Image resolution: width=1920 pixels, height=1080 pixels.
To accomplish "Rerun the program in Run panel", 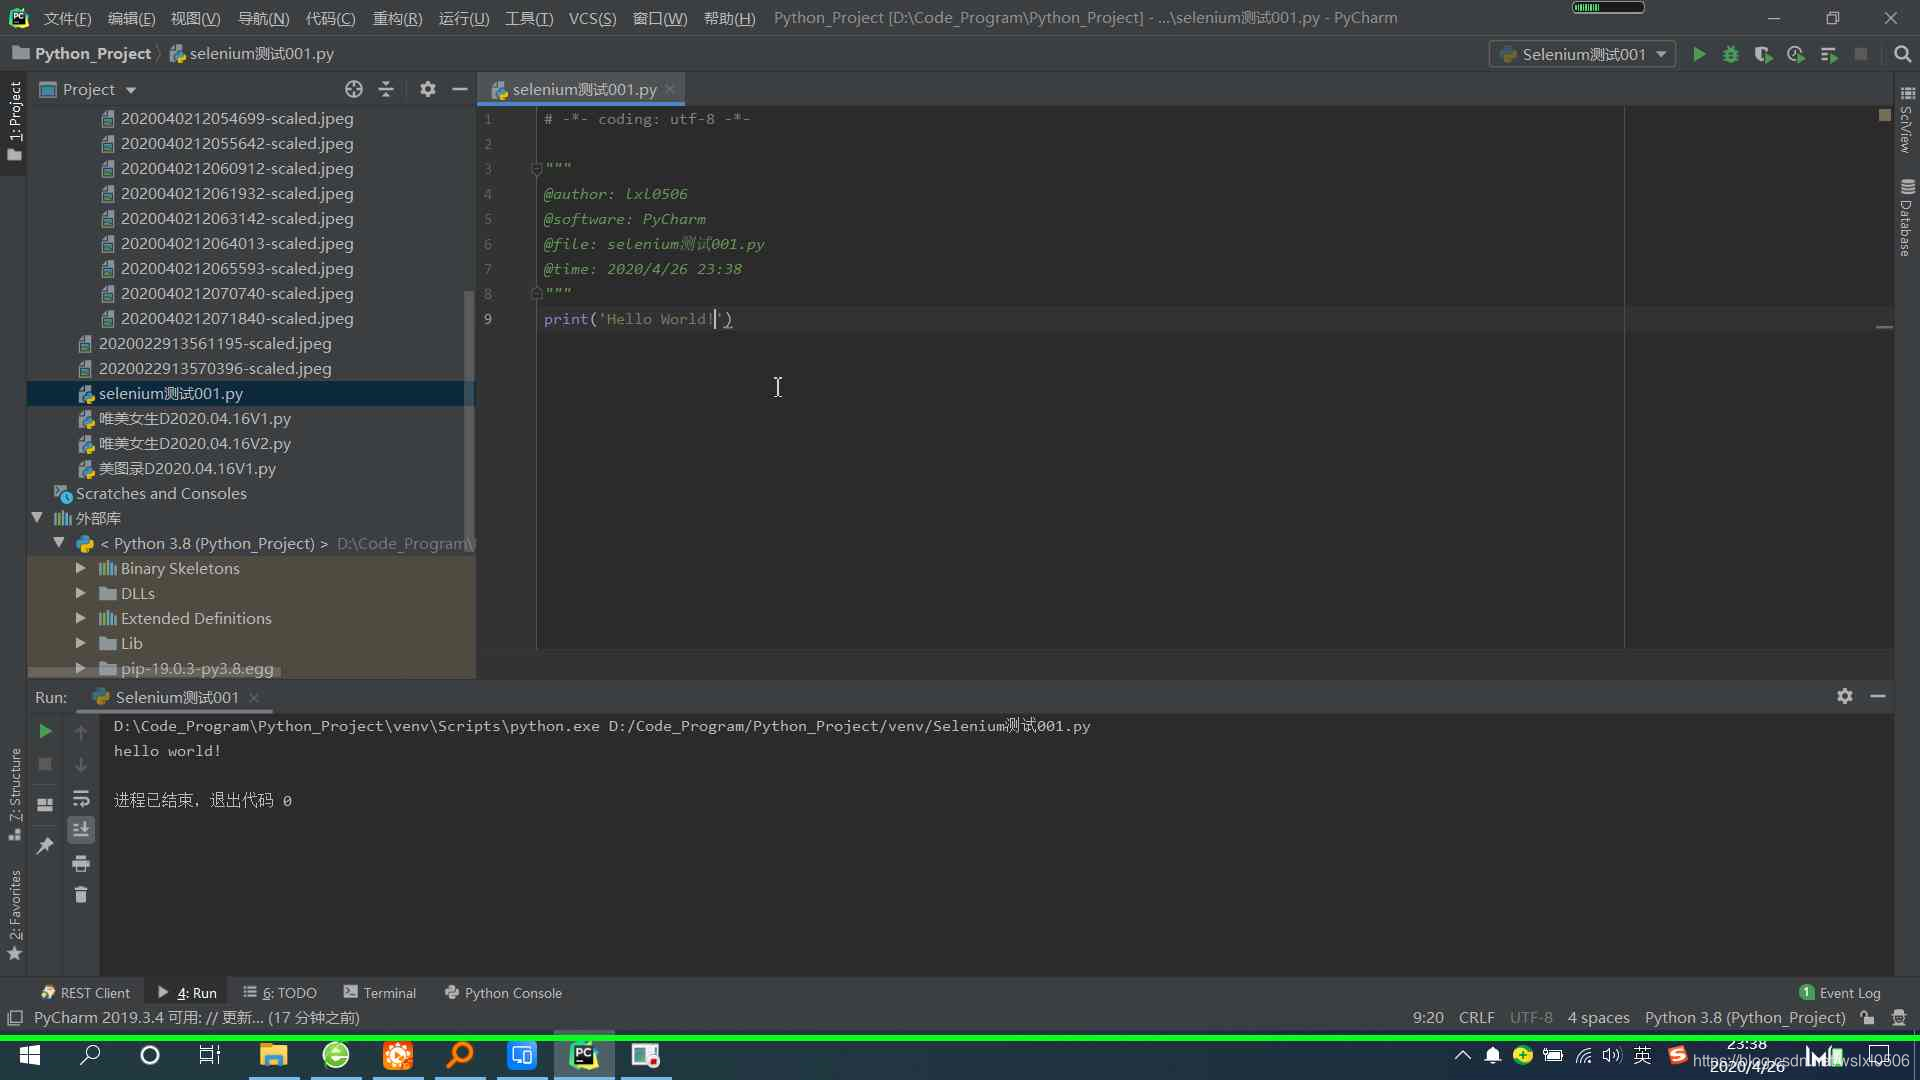I will pos(45,731).
